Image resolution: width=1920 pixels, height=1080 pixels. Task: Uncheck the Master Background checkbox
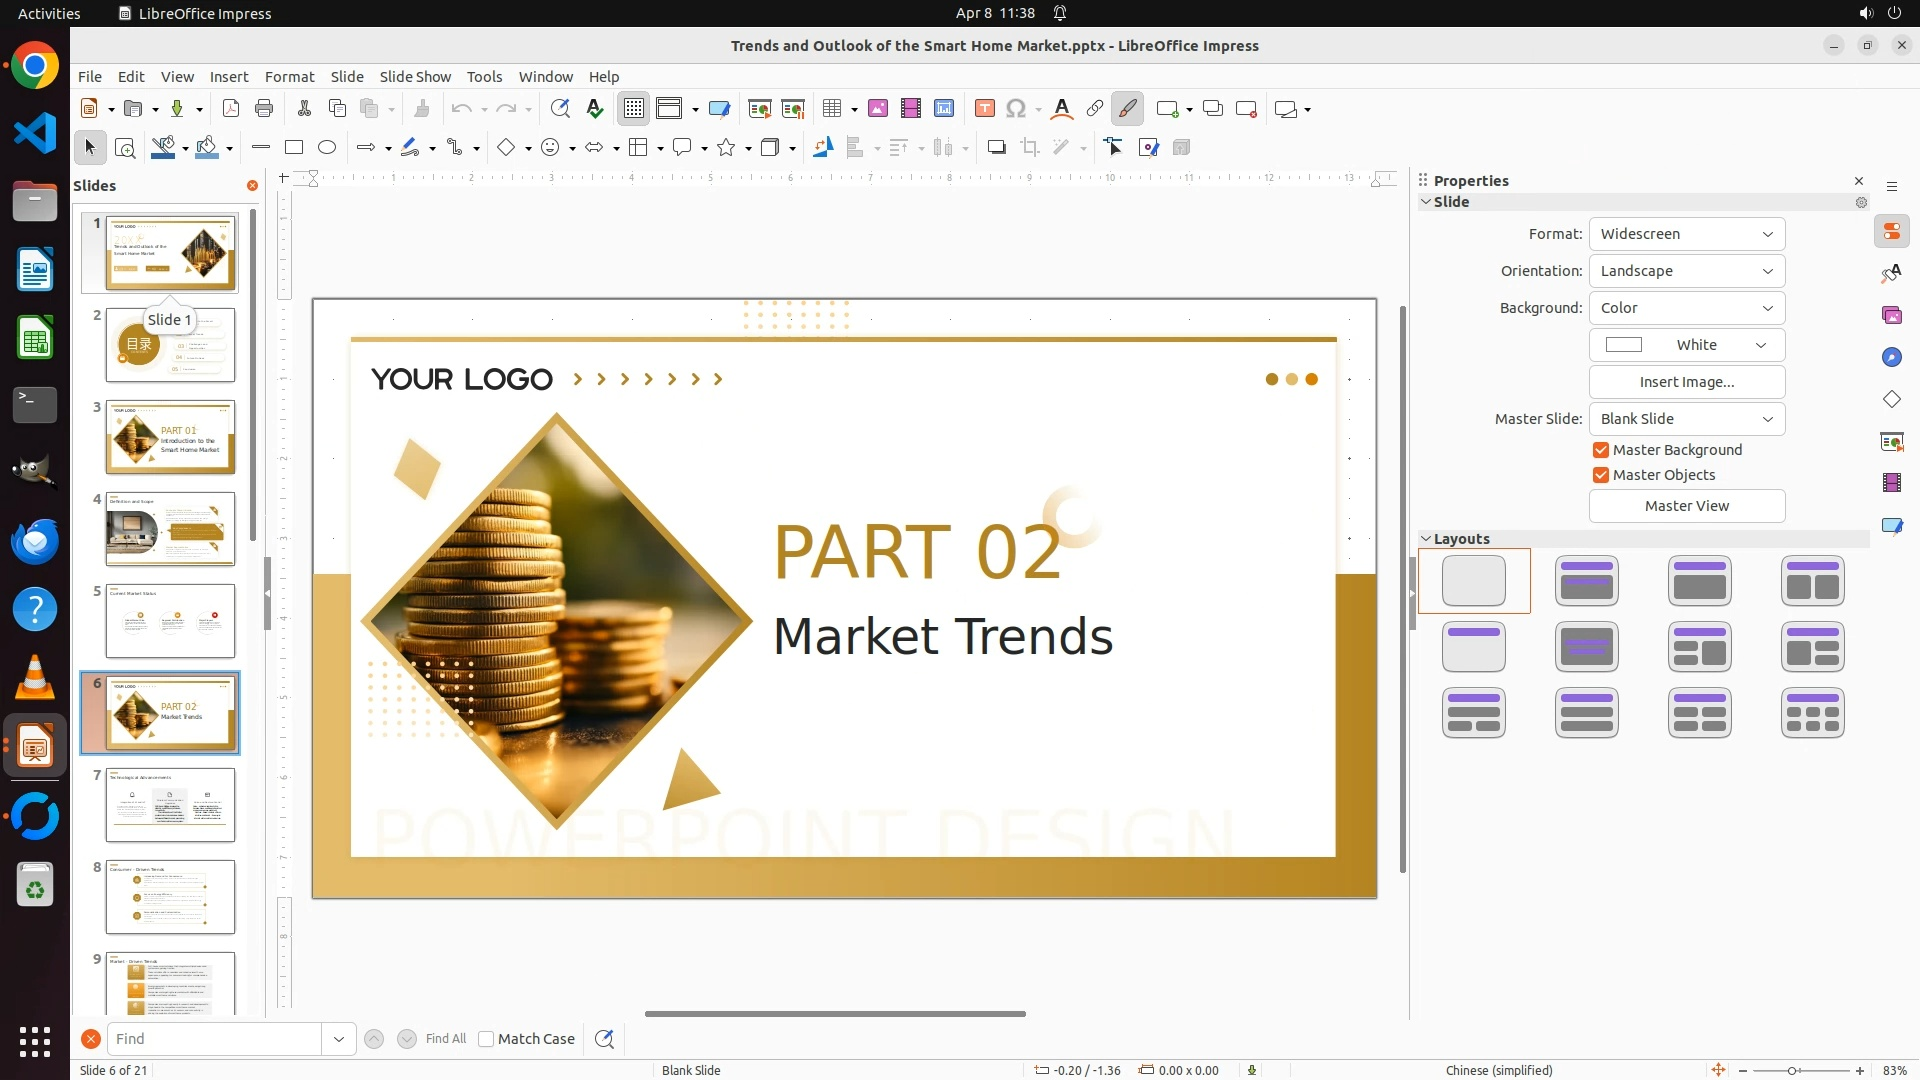(1601, 450)
